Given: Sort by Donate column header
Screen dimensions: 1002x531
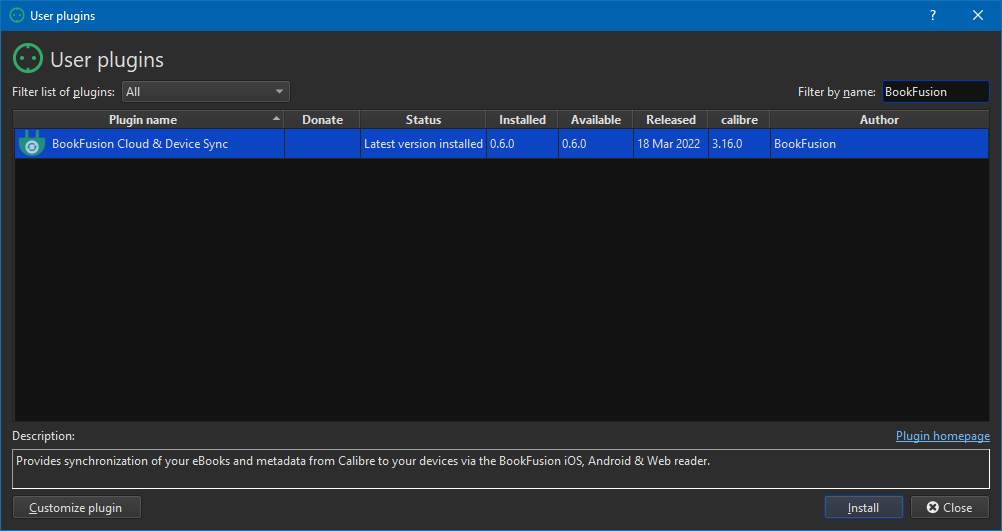Looking at the screenshot, I should point(322,119).
